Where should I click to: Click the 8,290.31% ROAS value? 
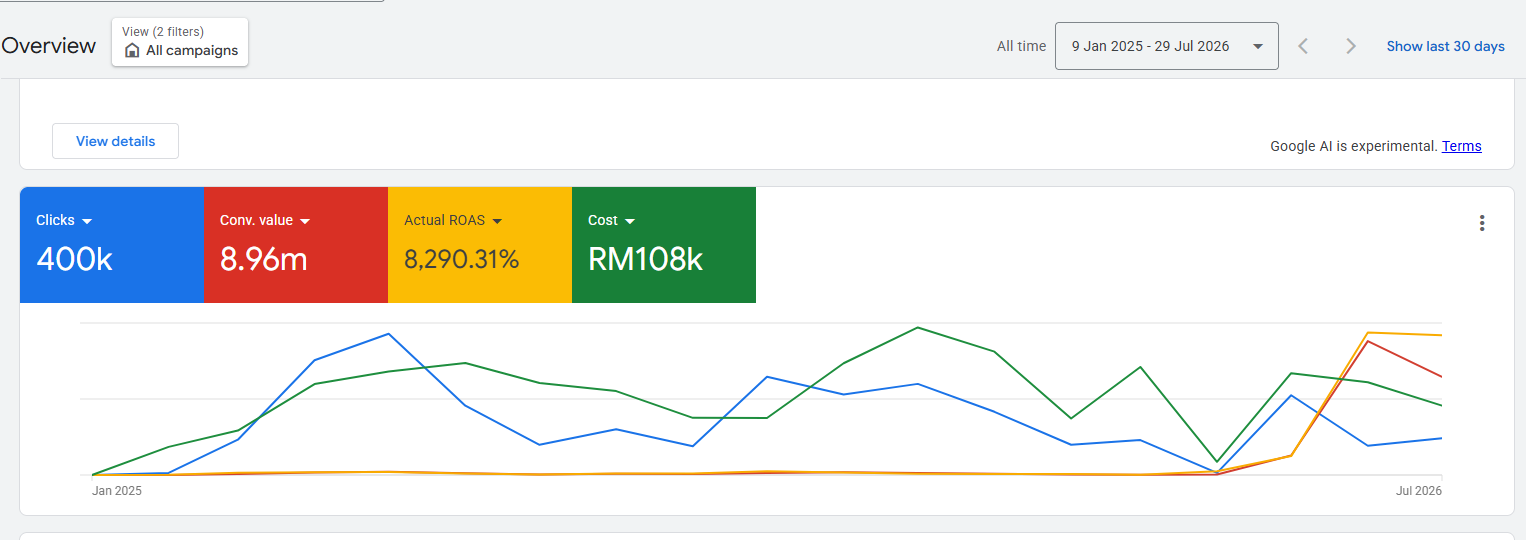462,260
